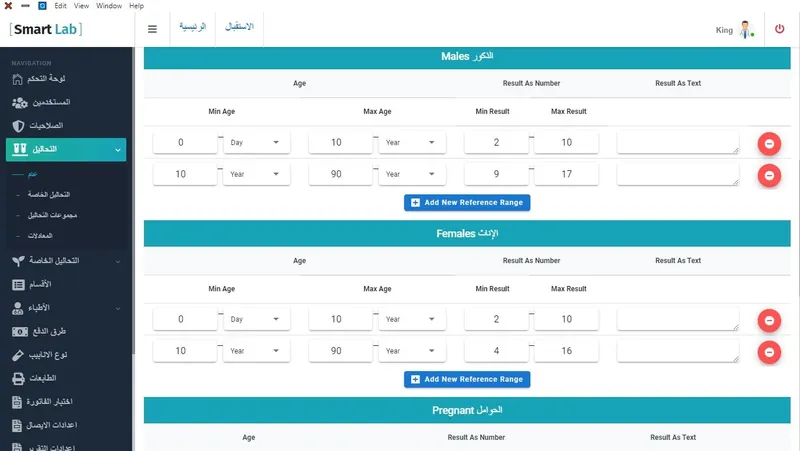Viewport: 800px width, 451px height.
Task: Open Day unit dropdown in first Males row
Action: [x=257, y=142]
